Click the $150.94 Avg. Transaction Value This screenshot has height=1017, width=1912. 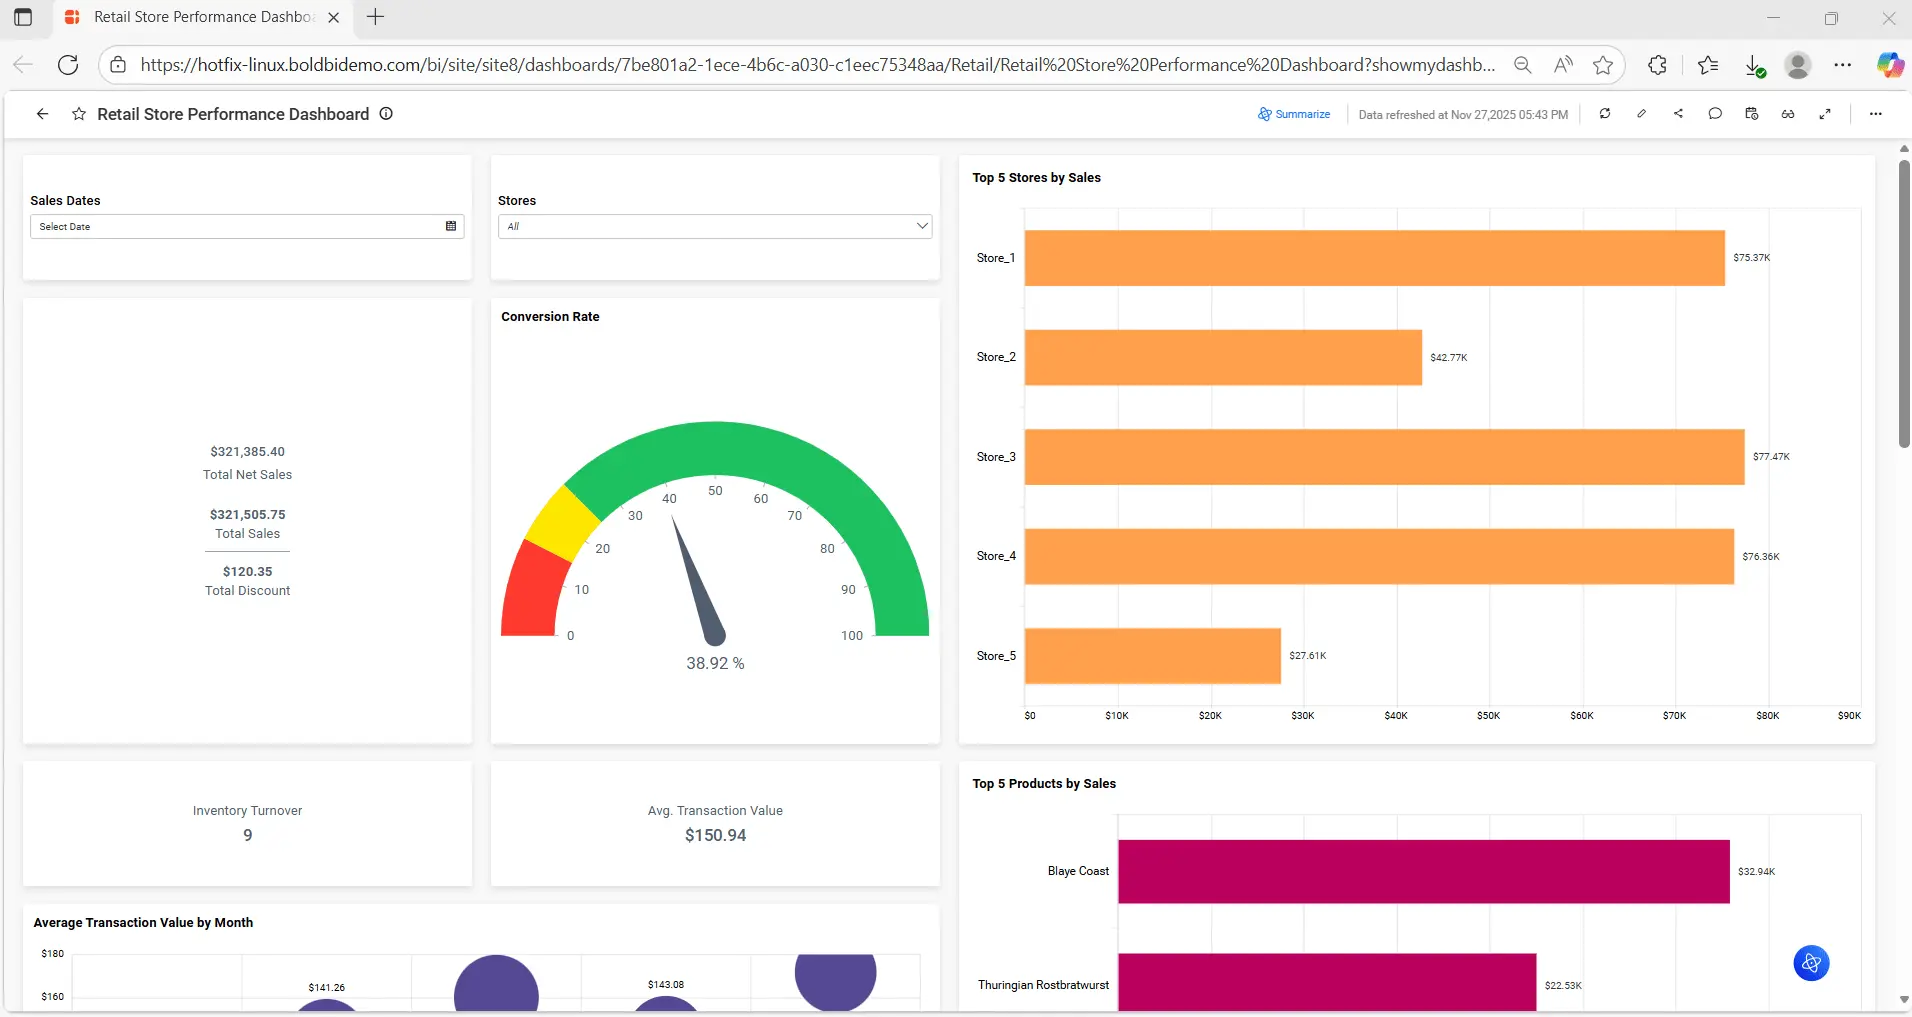(716, 835)
